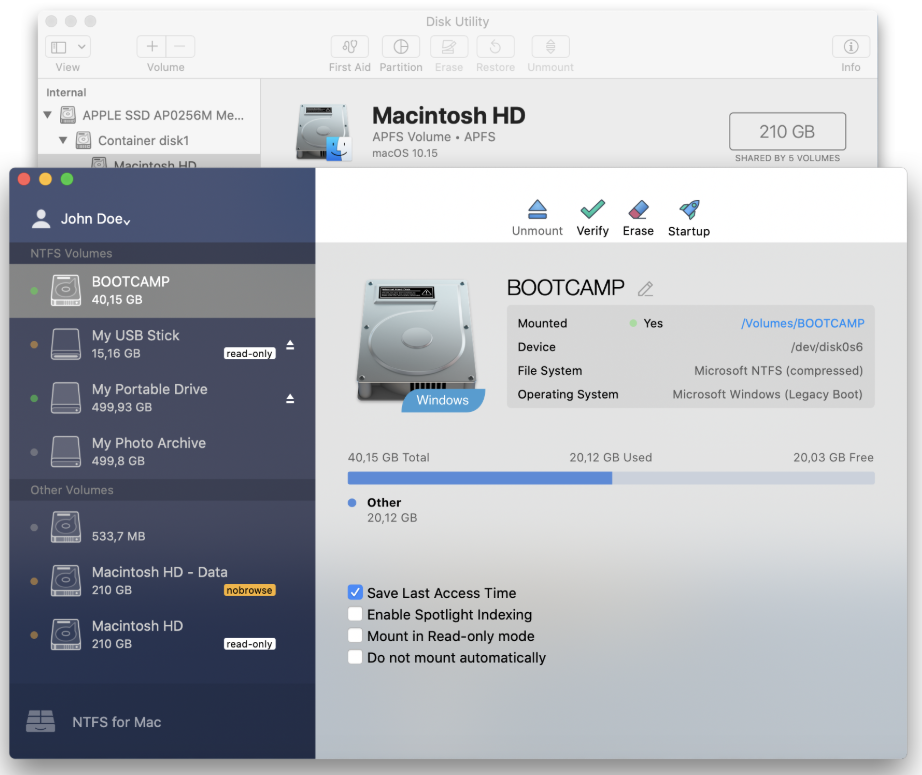Click the pencil icon to rename BOOTCAMP
Screen dimensions: 922x775
coord(645,289)
